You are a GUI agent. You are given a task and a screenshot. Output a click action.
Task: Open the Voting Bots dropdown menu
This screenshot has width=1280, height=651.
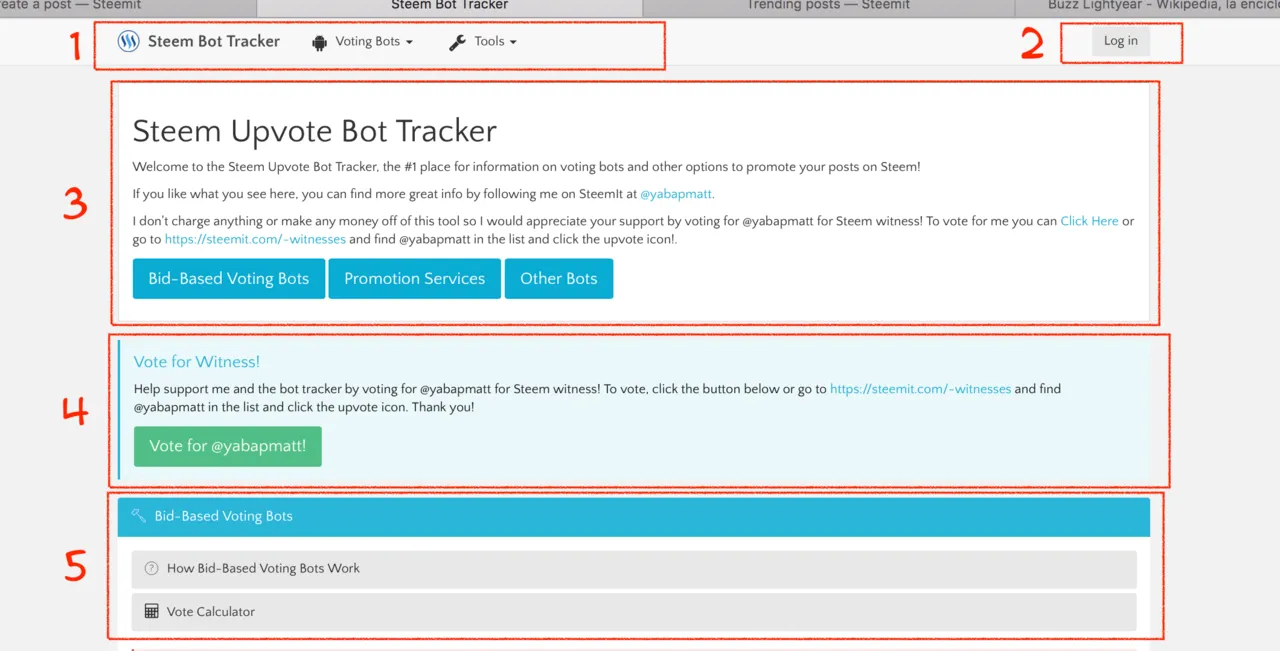pyautogui.click(x=363, y=42)
